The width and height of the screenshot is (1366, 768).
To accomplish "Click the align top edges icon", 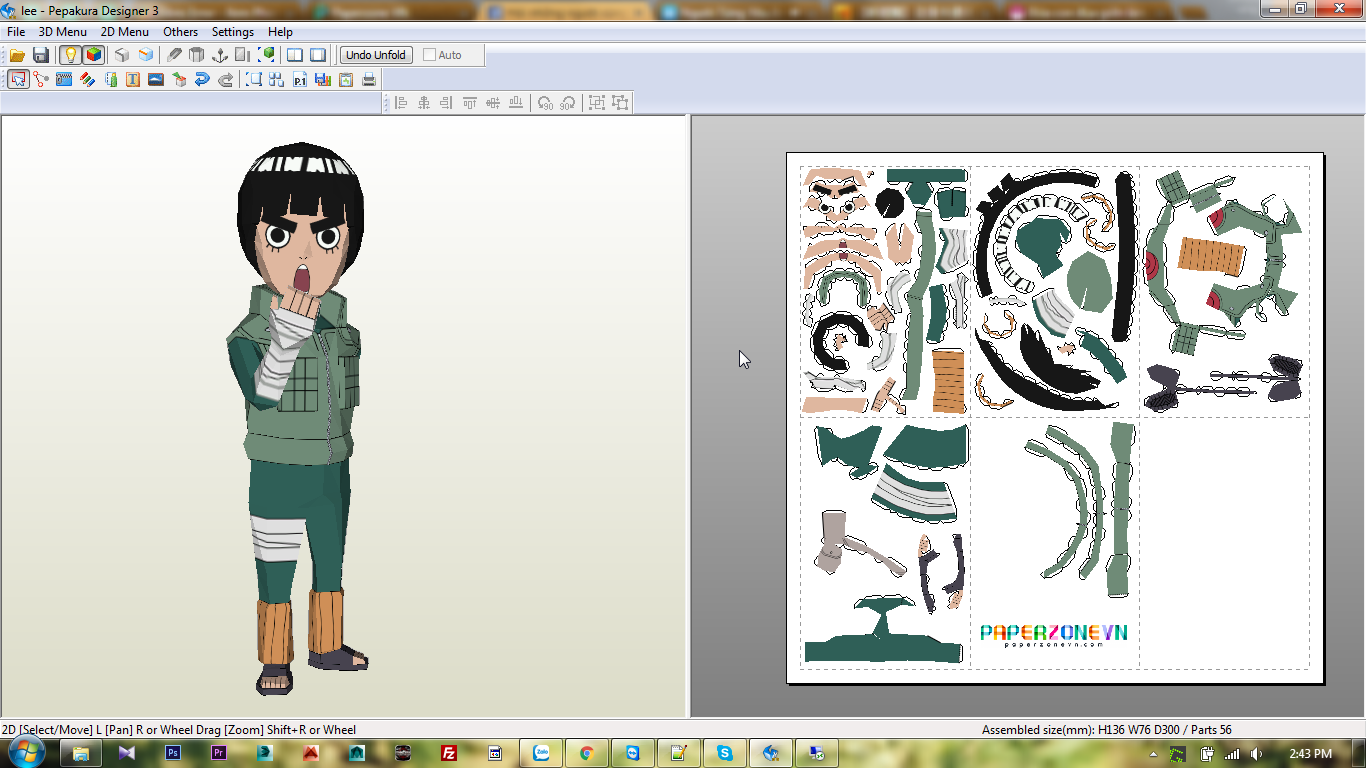I will pos(470,102).
